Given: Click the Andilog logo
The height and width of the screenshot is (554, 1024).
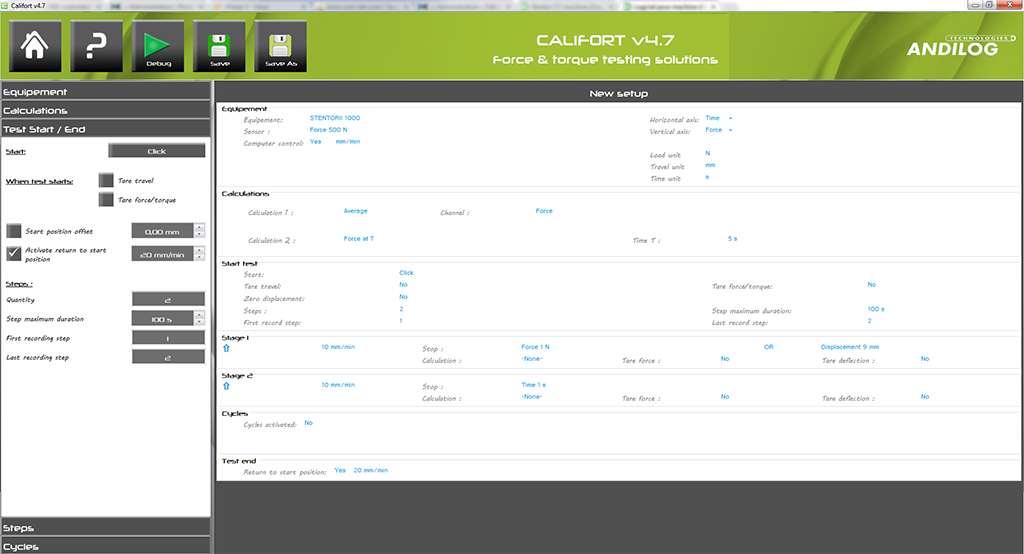Looking at the screenshot, I should 960,46.
